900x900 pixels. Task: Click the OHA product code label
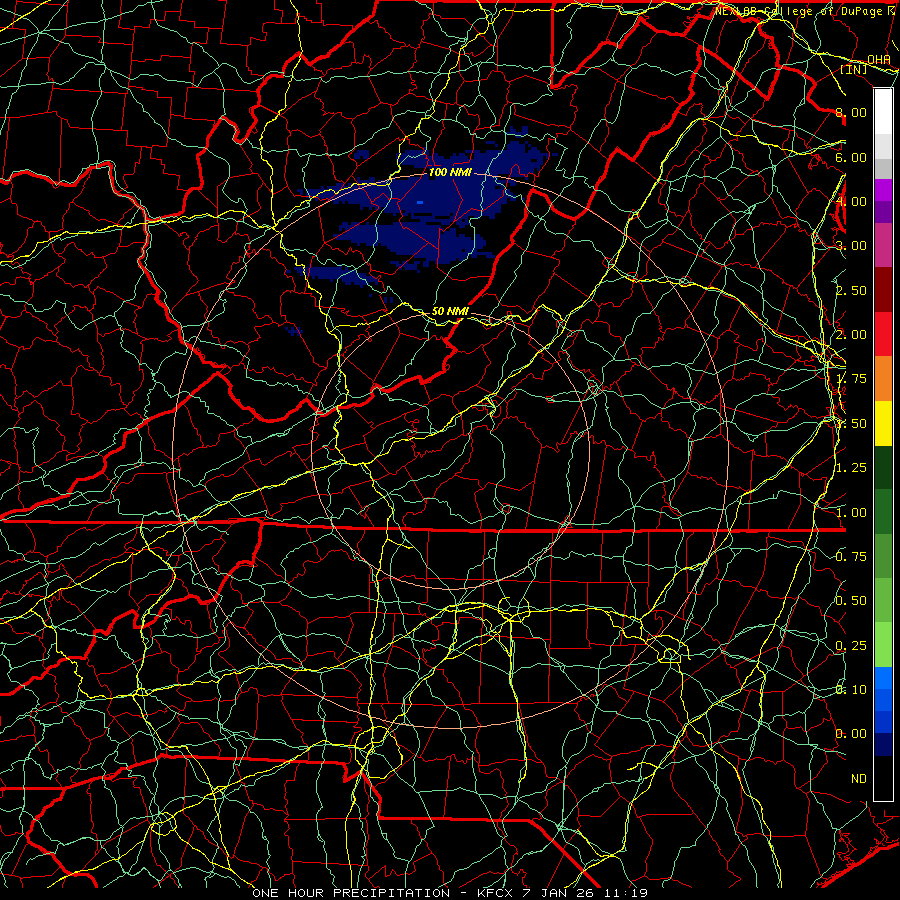(879, 59)
